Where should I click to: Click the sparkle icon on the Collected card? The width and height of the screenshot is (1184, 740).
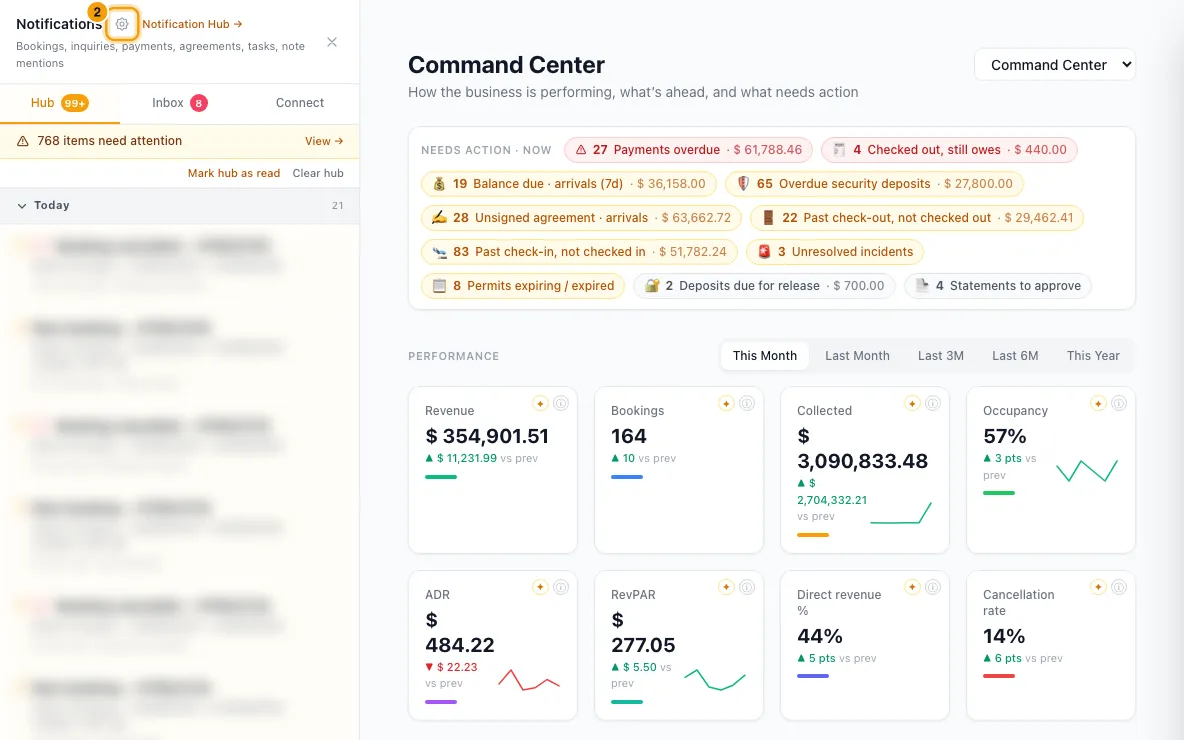pos(912,403)
